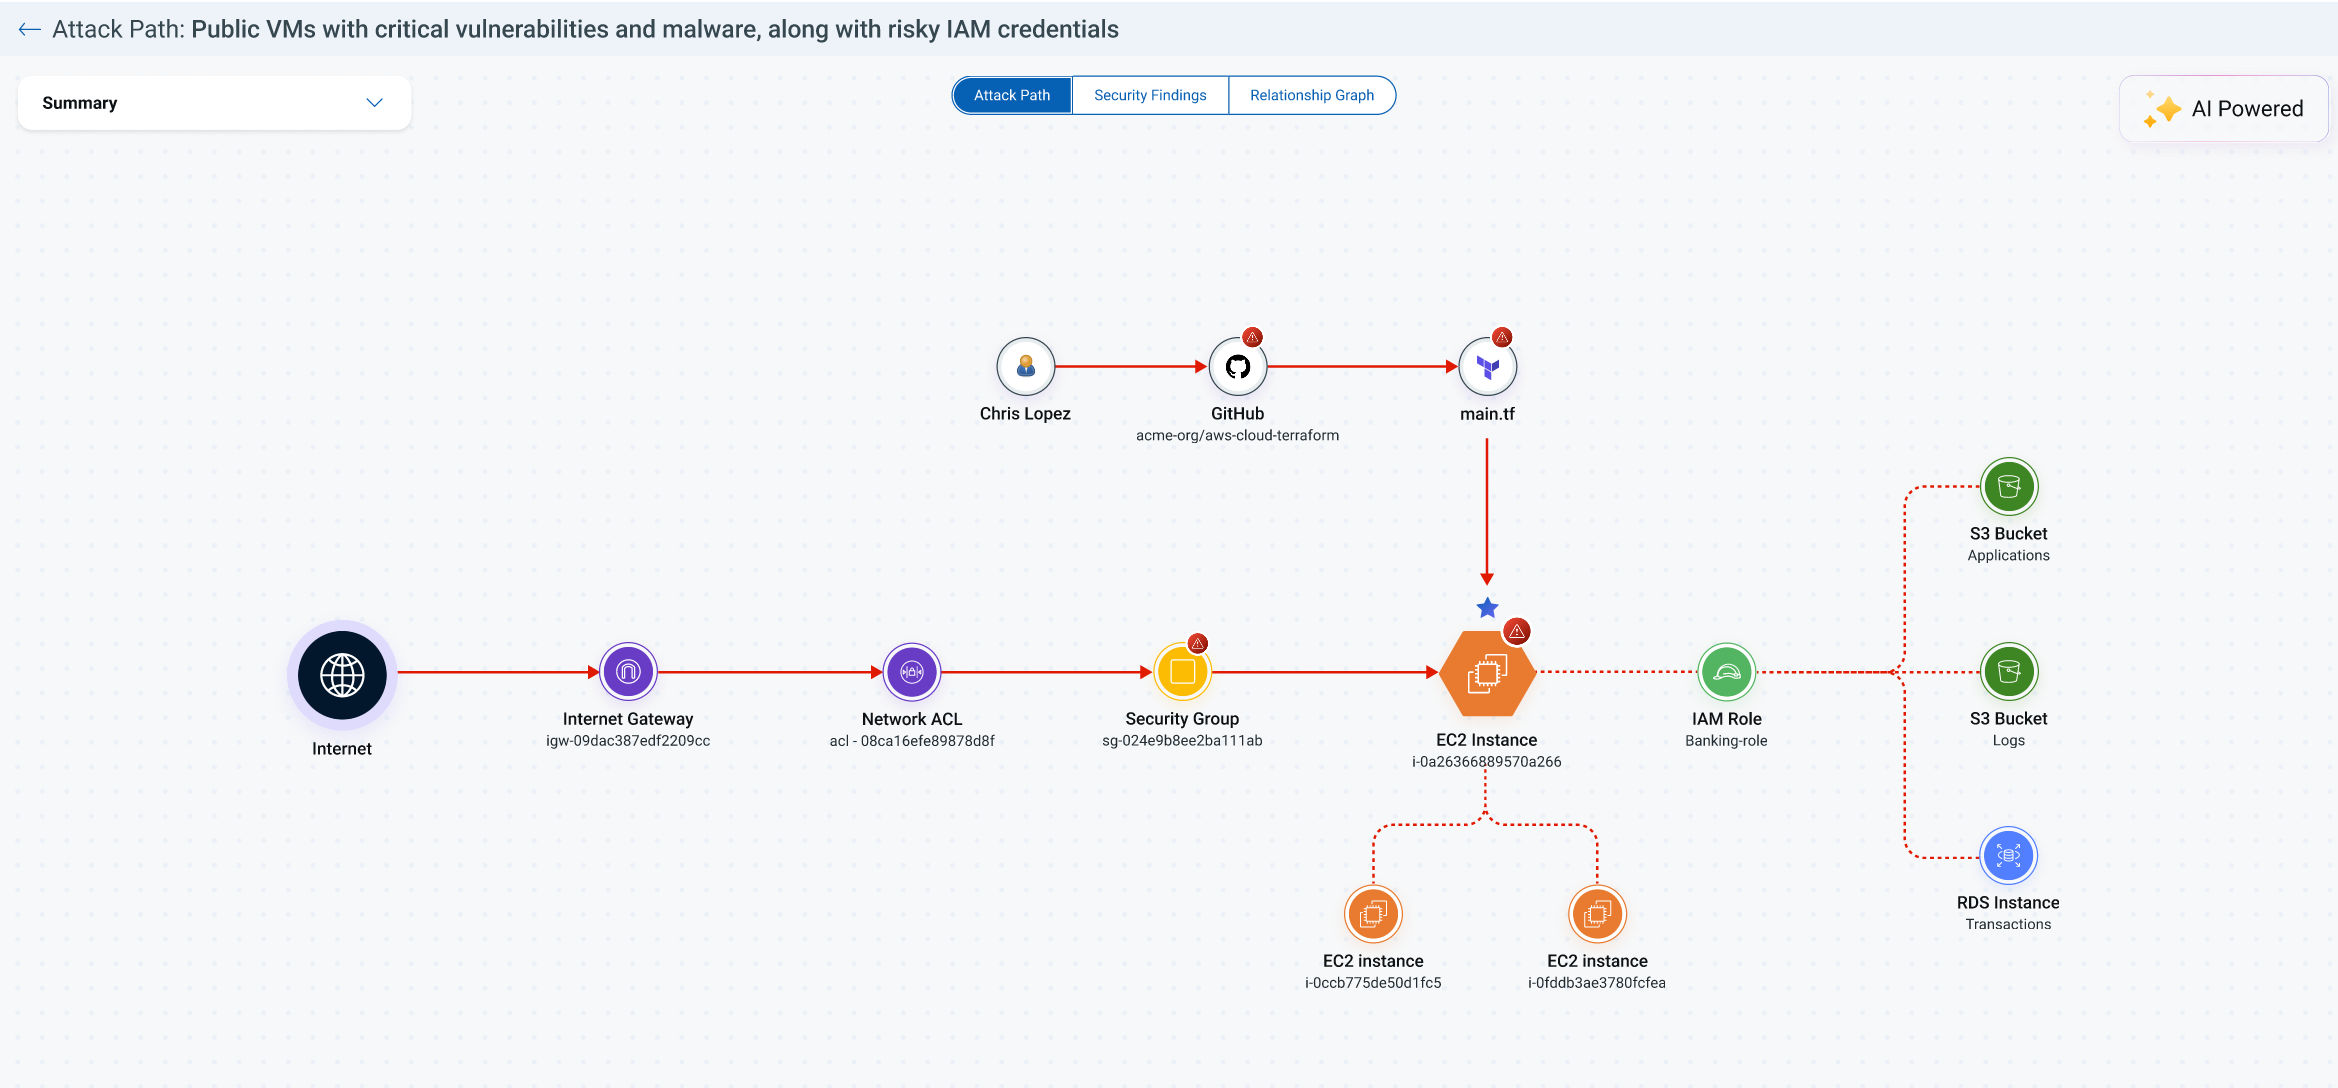The width and height of the screenshot is (2338, 1088).
Task: Click the S3 Bucket Logs node
Action: pos(2008,671)
